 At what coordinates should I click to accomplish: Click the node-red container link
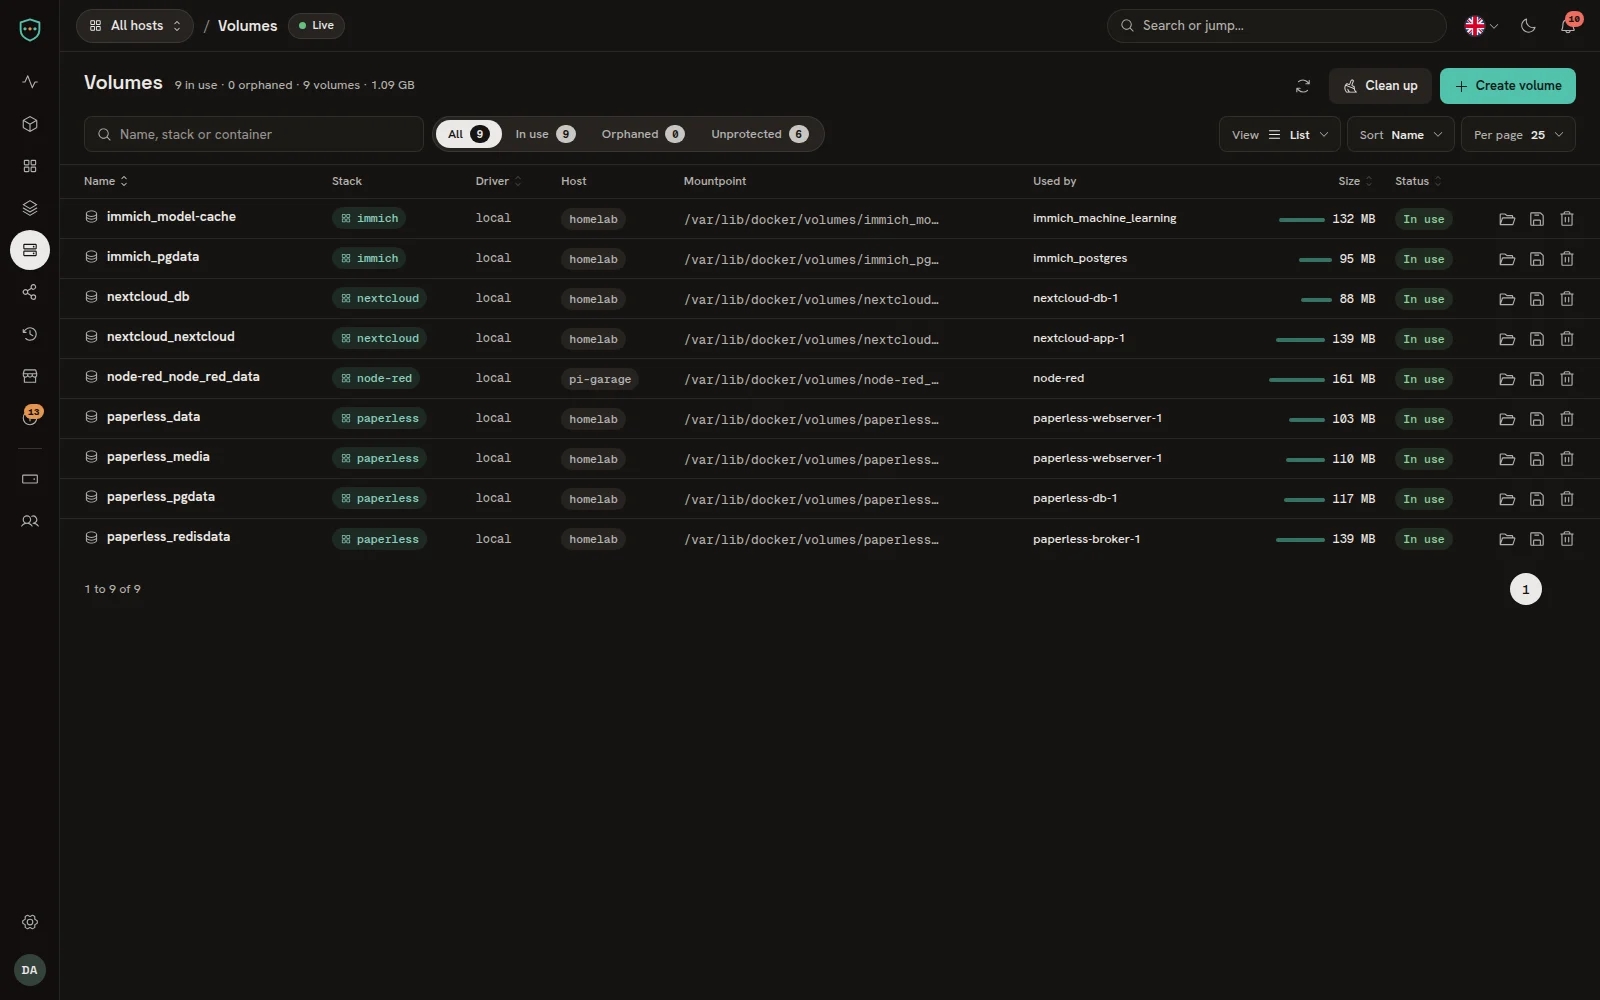pos(1058,378)
